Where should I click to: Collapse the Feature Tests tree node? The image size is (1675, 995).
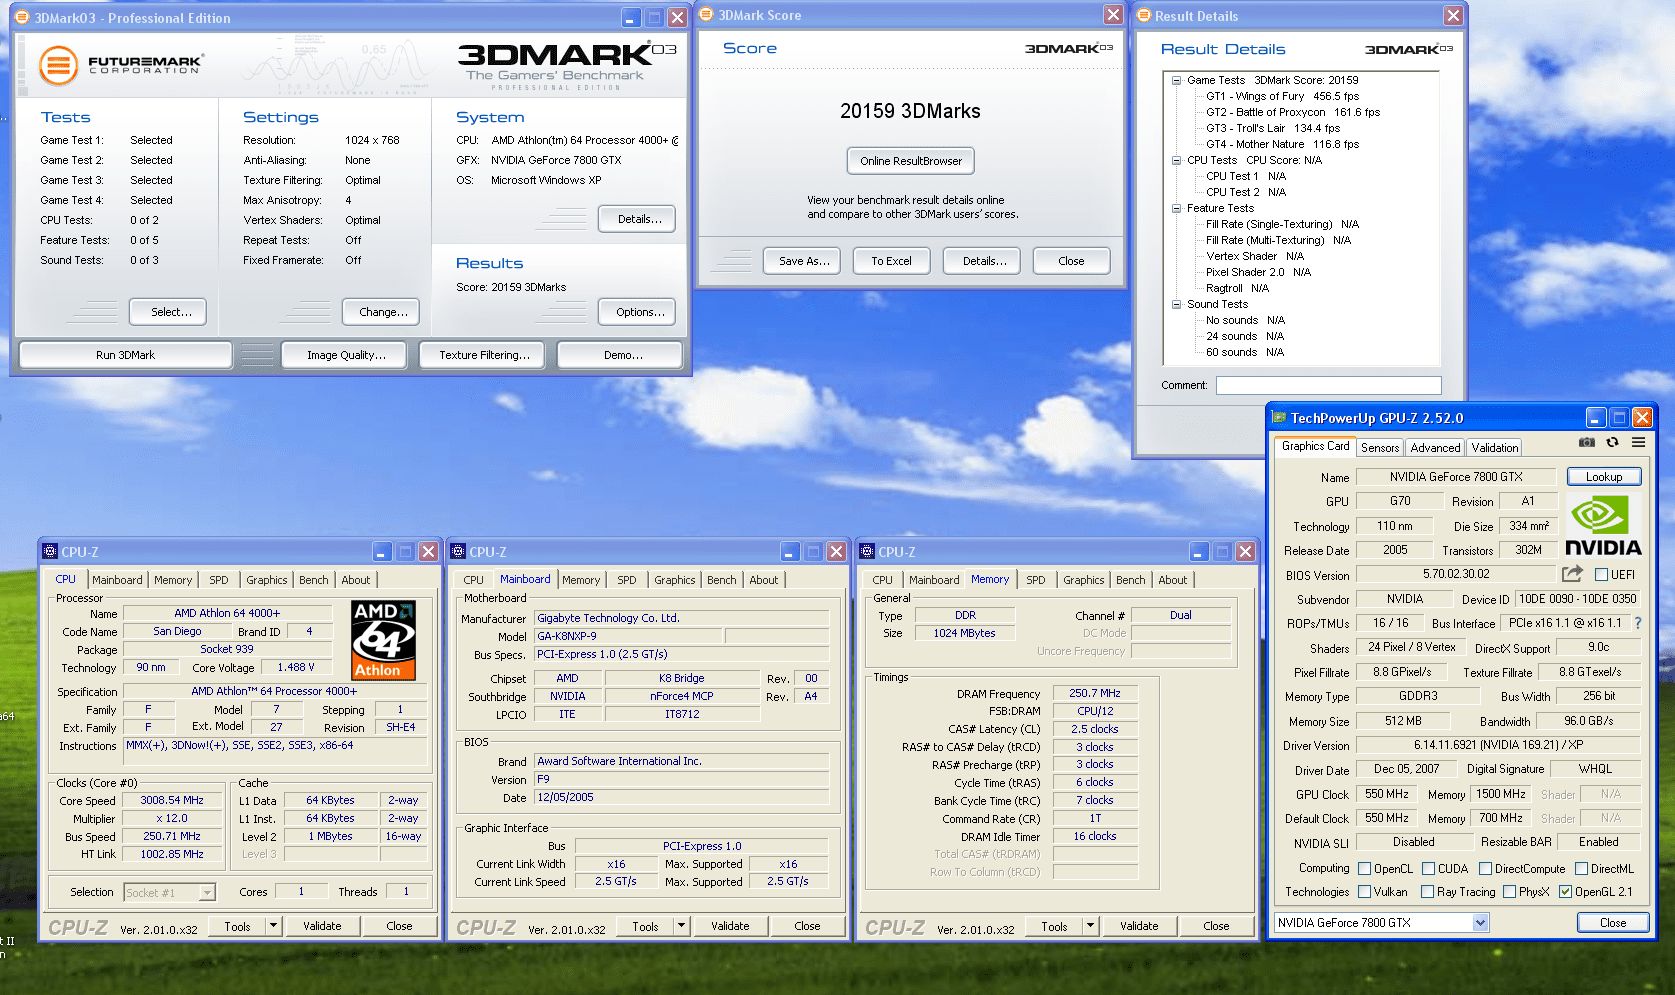[x=1176, y=208]
